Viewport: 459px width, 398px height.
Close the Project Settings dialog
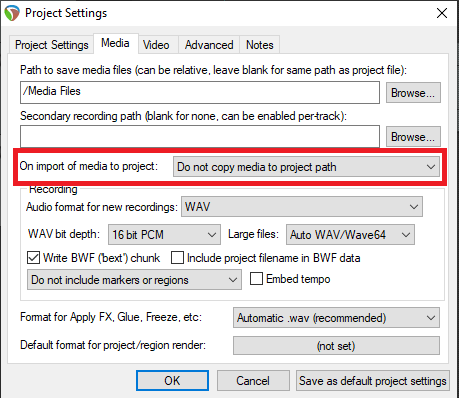click(442, 13)
